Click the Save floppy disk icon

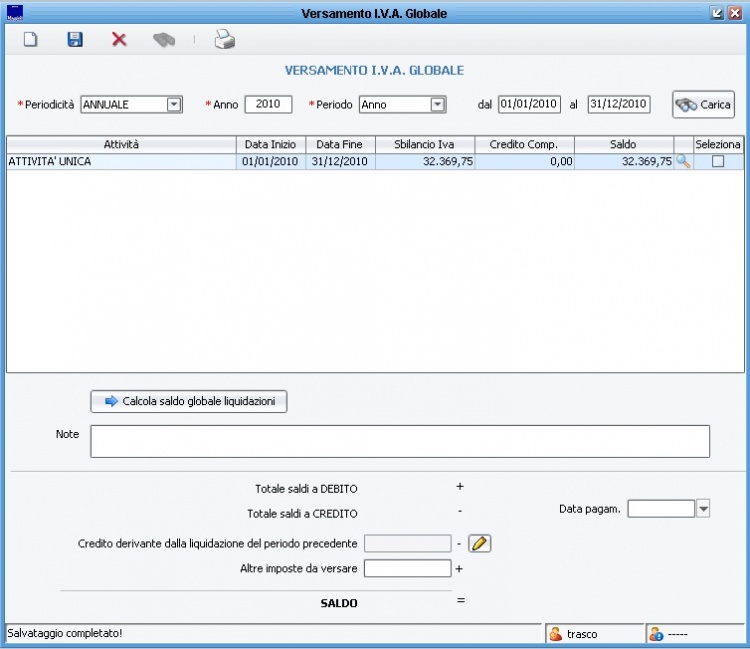75,40
